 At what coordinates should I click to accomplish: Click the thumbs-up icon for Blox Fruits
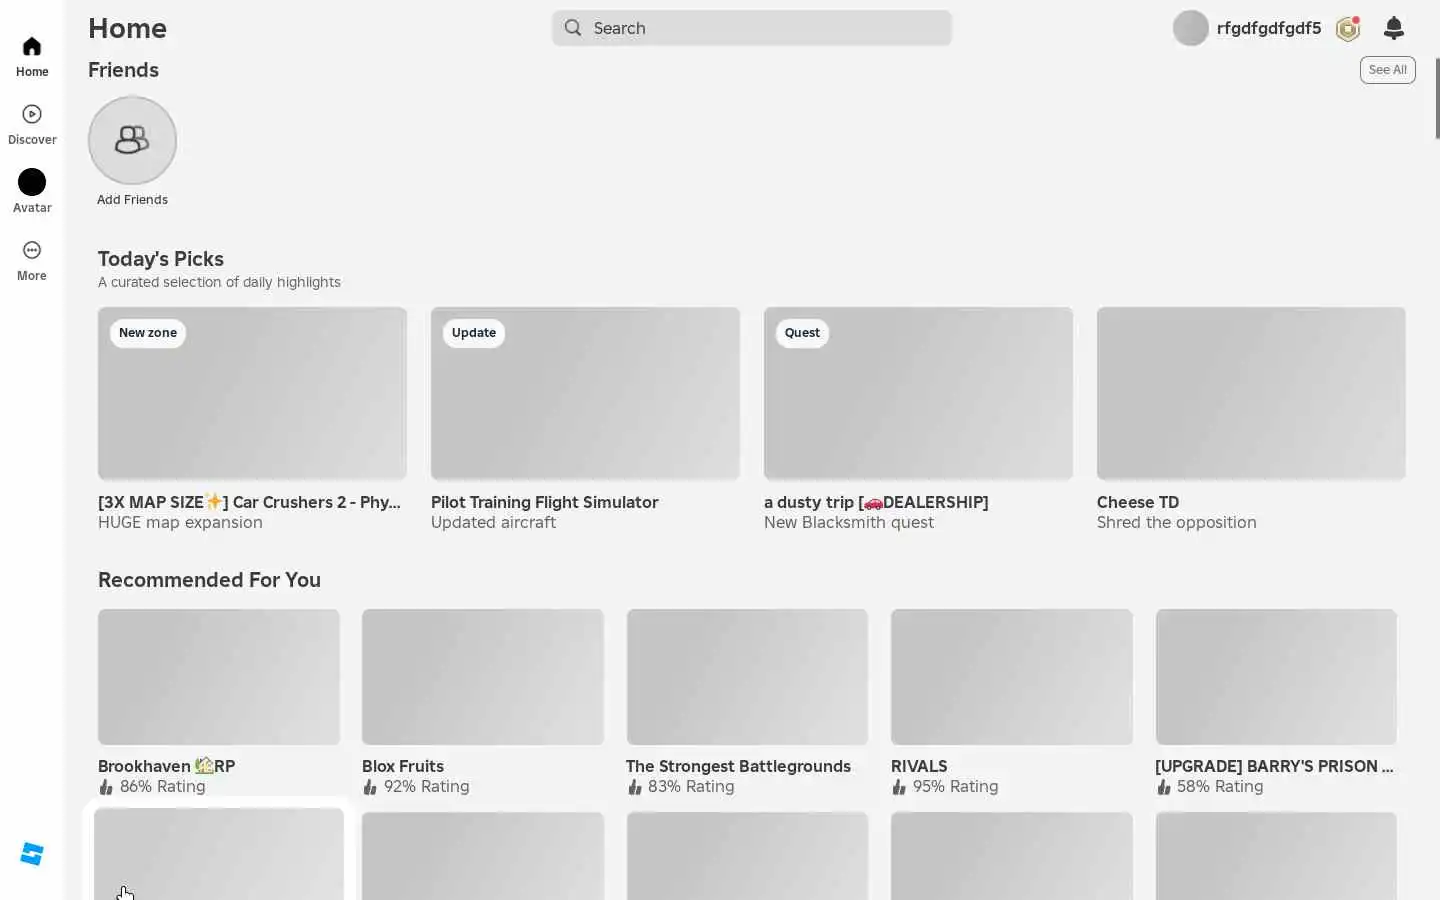point(370,787)
